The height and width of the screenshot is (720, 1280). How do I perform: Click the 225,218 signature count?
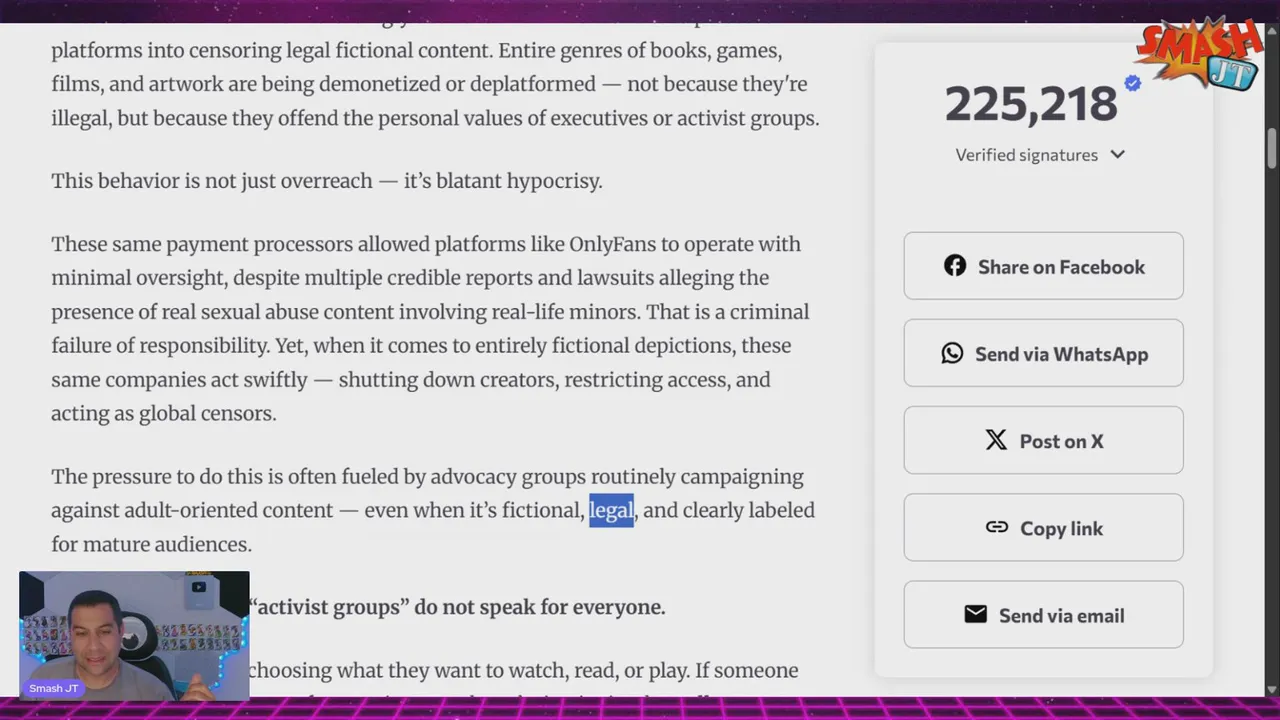click(1030, 104)
